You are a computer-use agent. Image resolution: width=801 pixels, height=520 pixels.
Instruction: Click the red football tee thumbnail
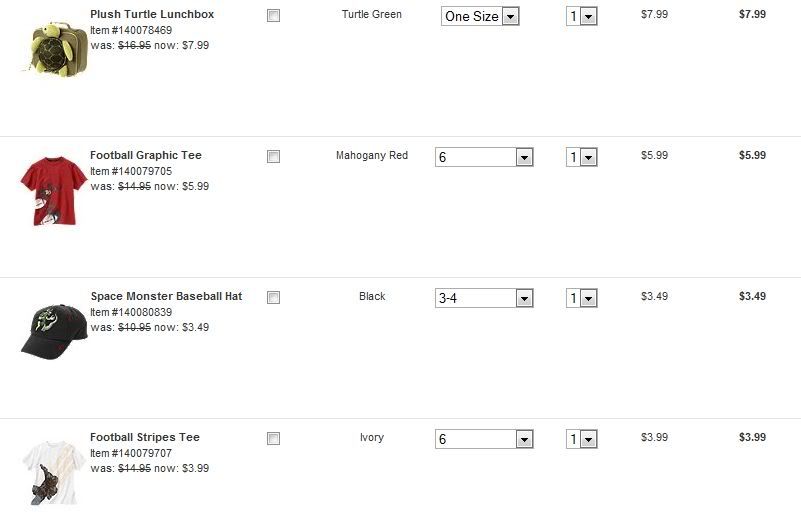pyautogui.click(x=54, y=191)
